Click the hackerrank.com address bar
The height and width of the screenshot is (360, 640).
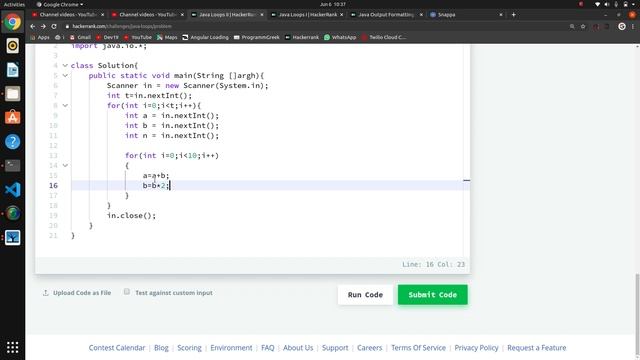[314, 26]
